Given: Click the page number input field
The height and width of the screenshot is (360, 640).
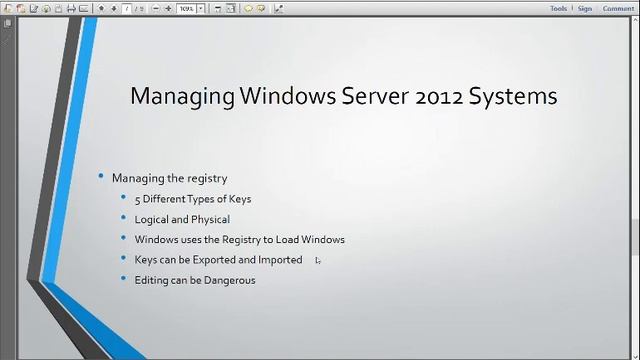Looking at the screenshot, I should coord(127,8).
